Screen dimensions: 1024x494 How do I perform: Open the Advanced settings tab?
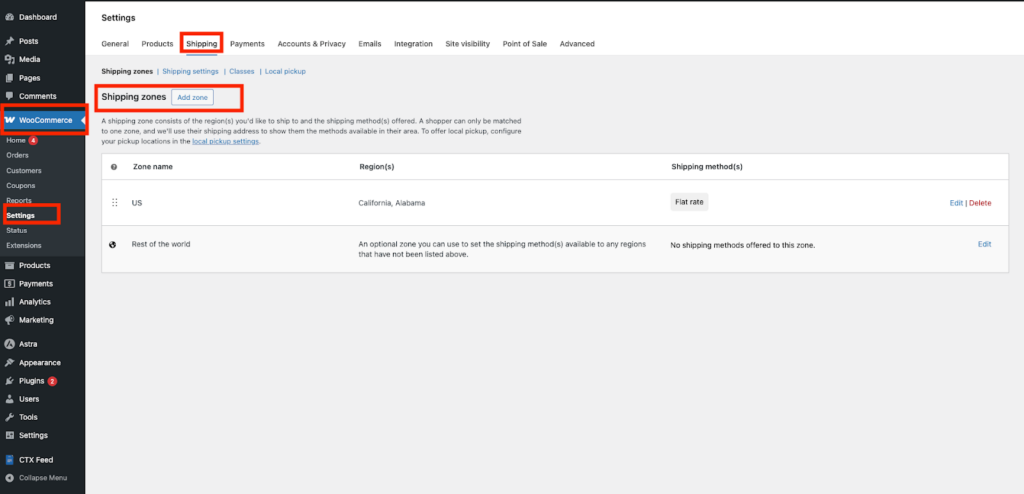(577, 44)
